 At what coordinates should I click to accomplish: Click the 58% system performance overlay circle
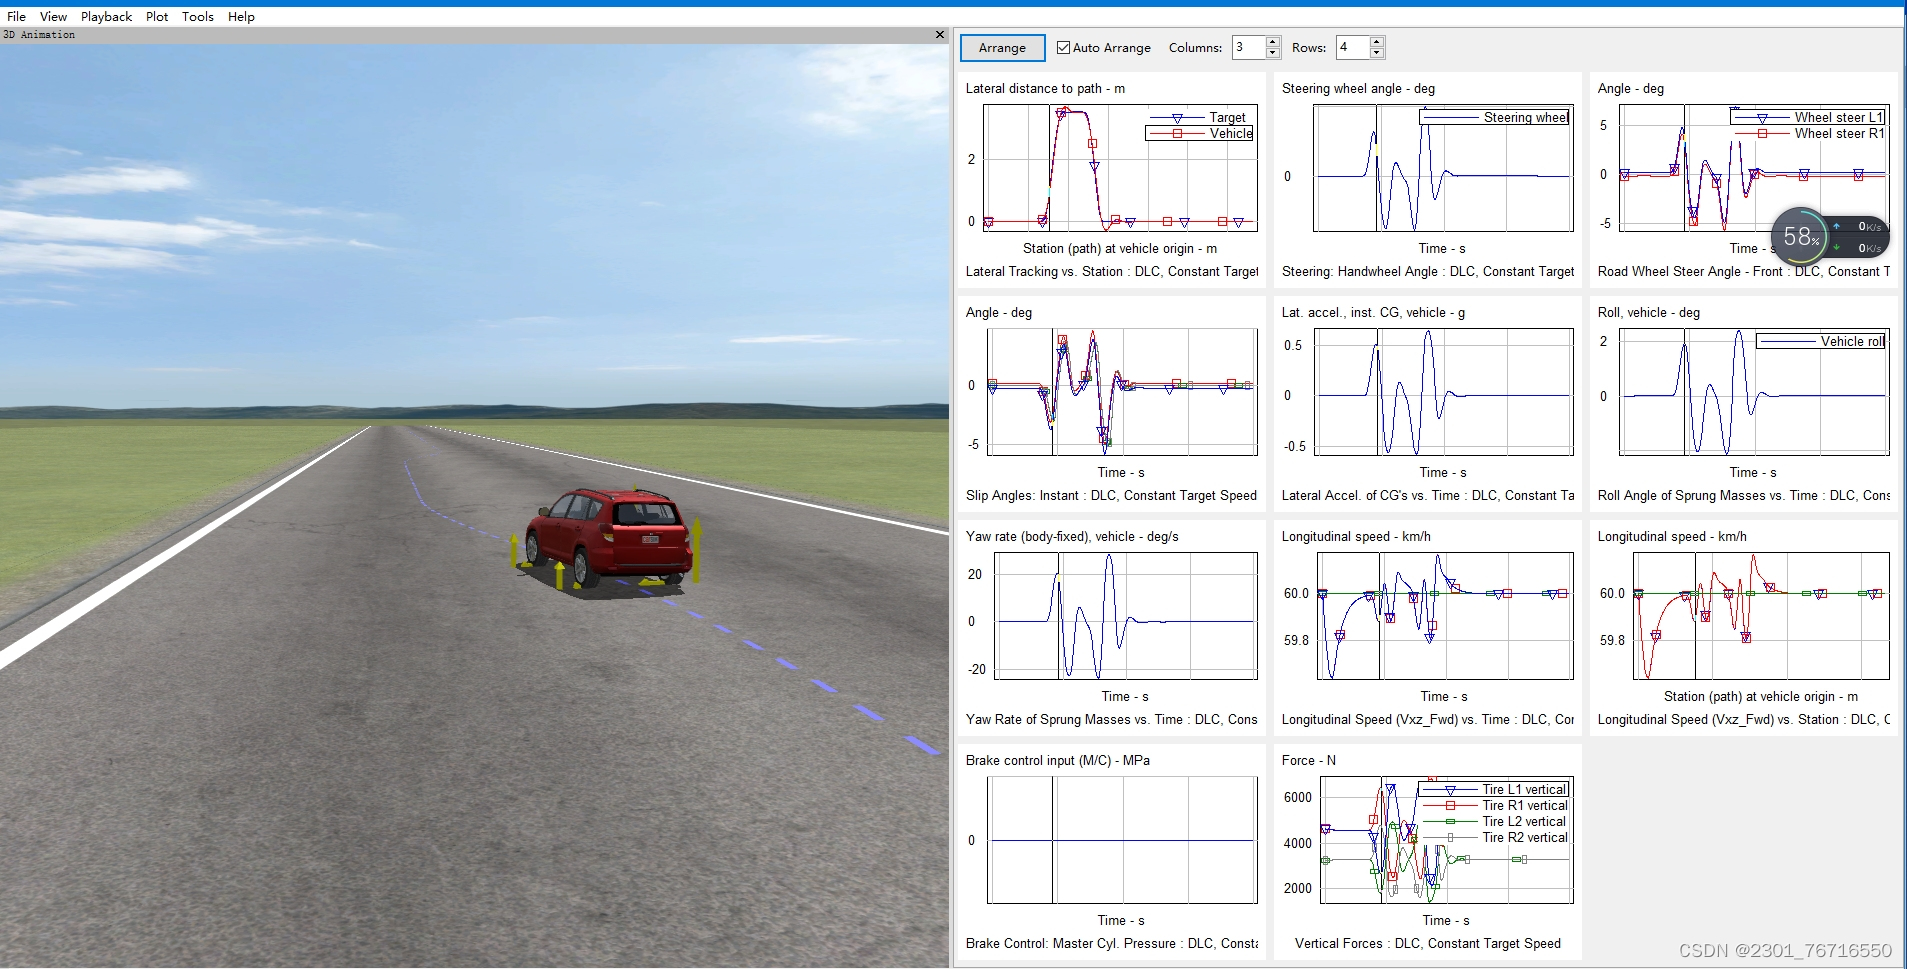tap(1800, 237)
